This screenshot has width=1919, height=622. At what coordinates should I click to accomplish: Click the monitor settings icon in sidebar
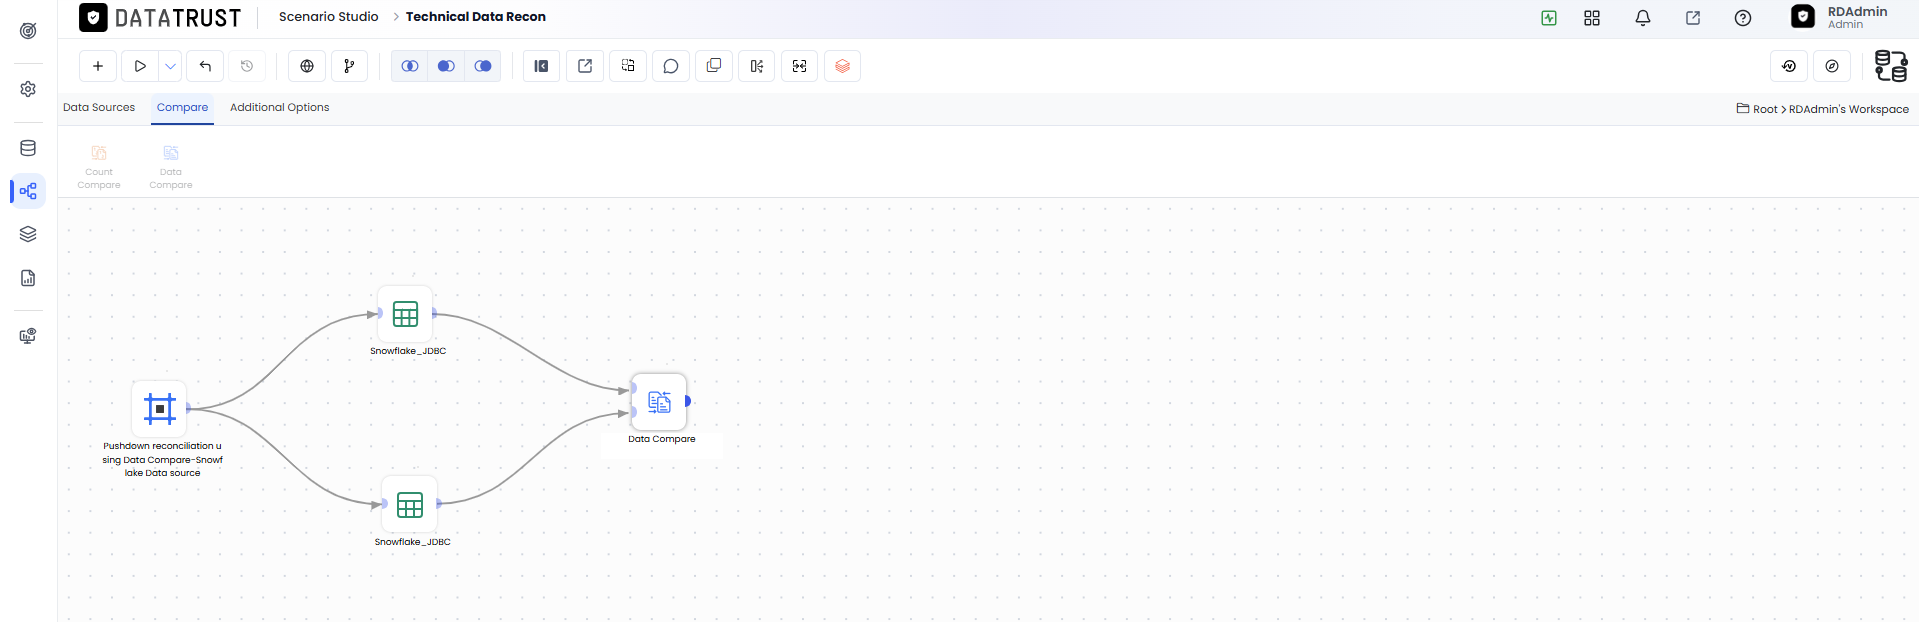28,336
